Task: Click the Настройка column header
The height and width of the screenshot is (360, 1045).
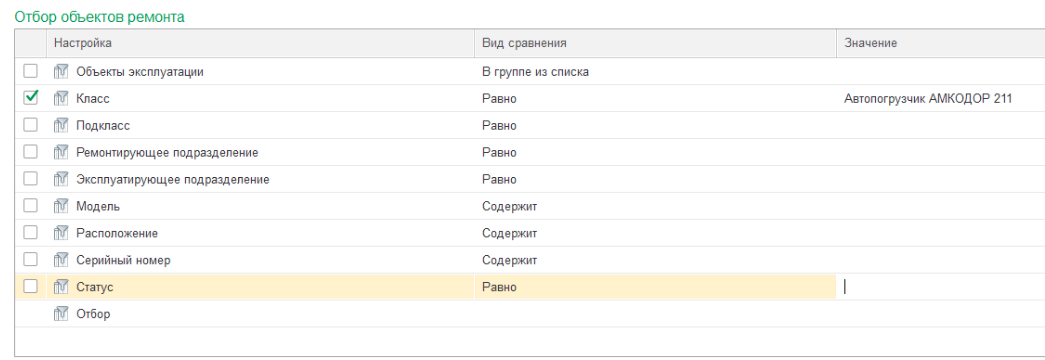Action: click(260, 43)
